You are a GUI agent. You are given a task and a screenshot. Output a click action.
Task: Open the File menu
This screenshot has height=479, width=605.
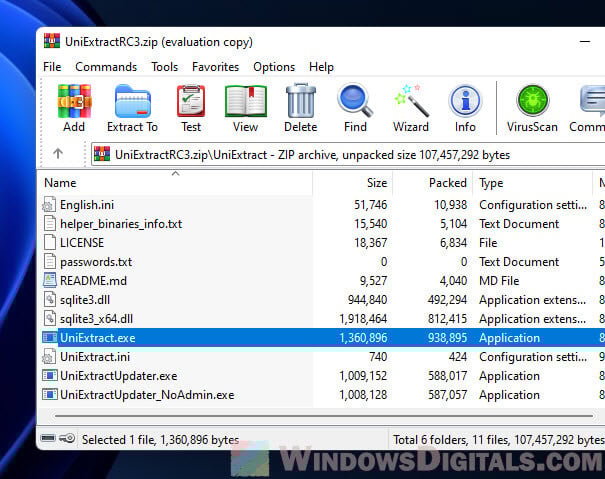[x=52, y=67]
